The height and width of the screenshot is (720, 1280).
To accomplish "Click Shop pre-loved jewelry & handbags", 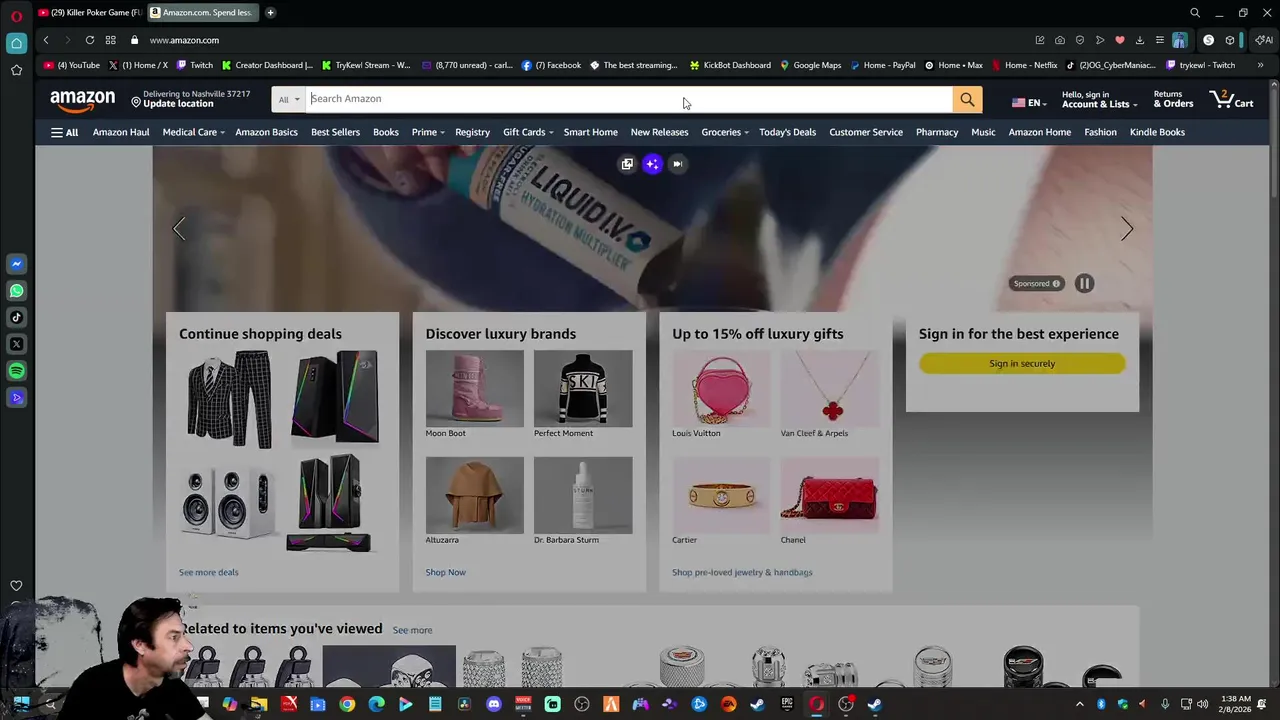I will click(x=742, y=572).
